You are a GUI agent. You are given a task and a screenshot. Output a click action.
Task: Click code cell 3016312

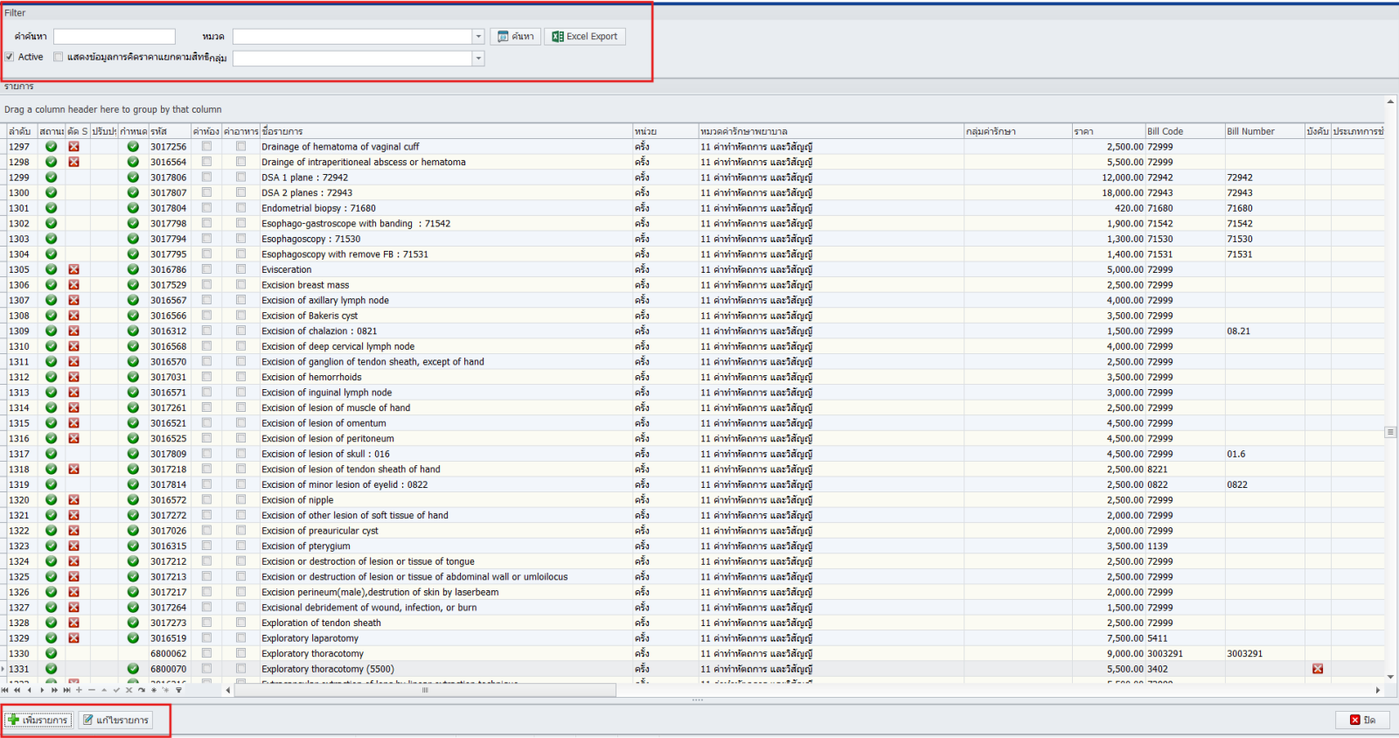[169, 331]
